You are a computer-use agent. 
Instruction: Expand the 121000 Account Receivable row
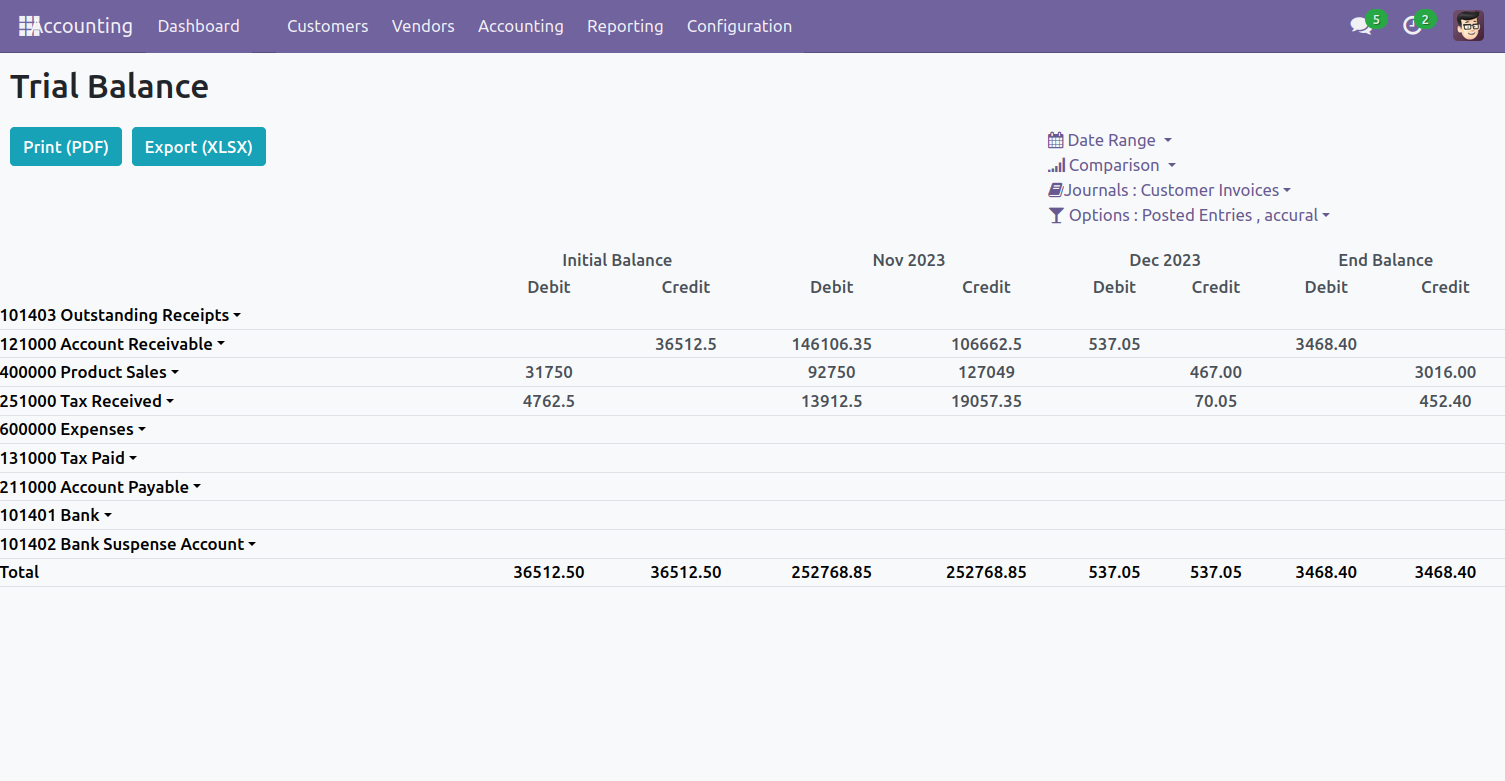click(112, 344)
